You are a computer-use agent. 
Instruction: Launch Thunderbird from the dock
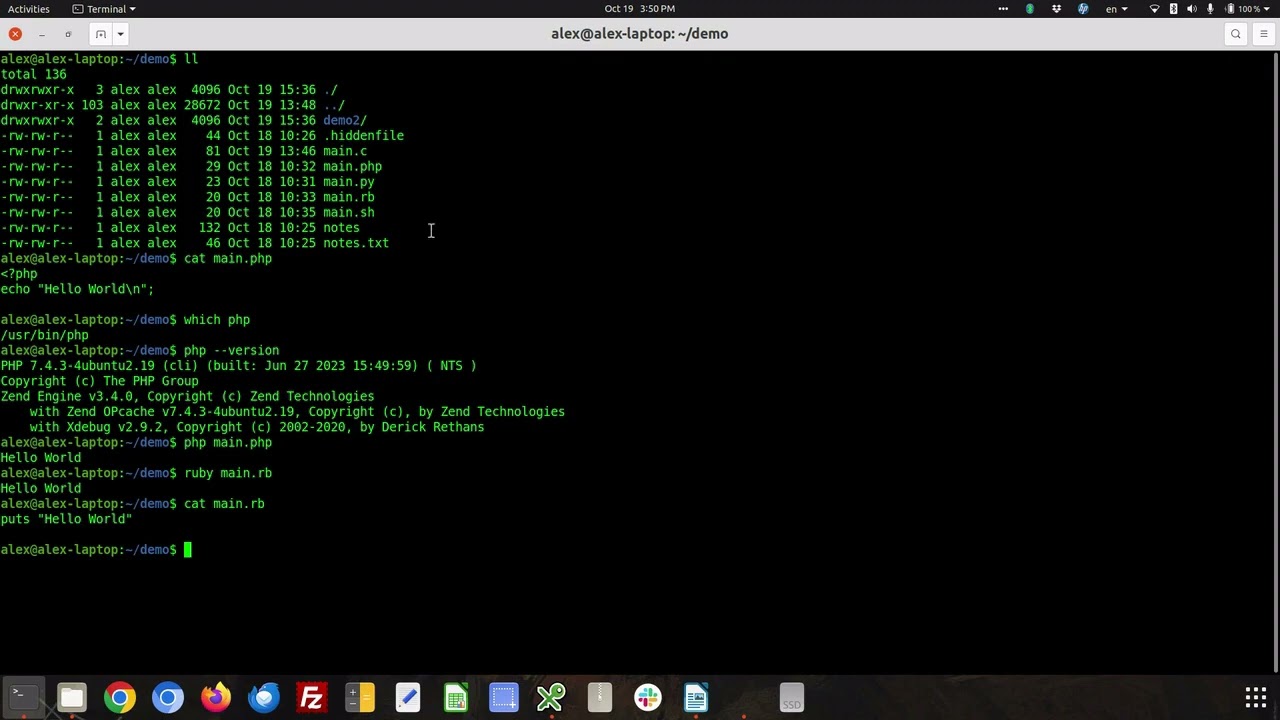pos(264,697)
